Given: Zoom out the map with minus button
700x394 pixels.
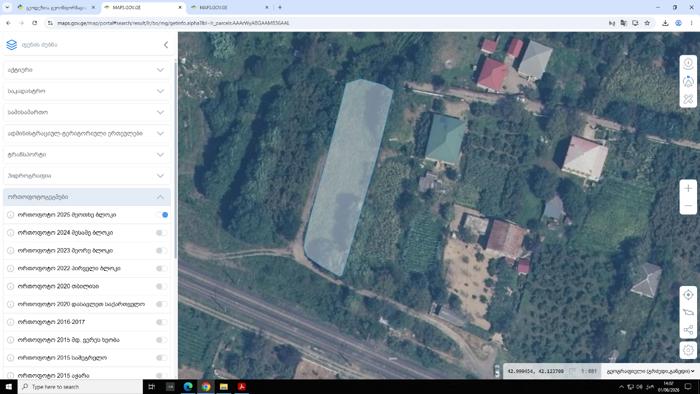Looking at the screenshot, I should [688, 206].
